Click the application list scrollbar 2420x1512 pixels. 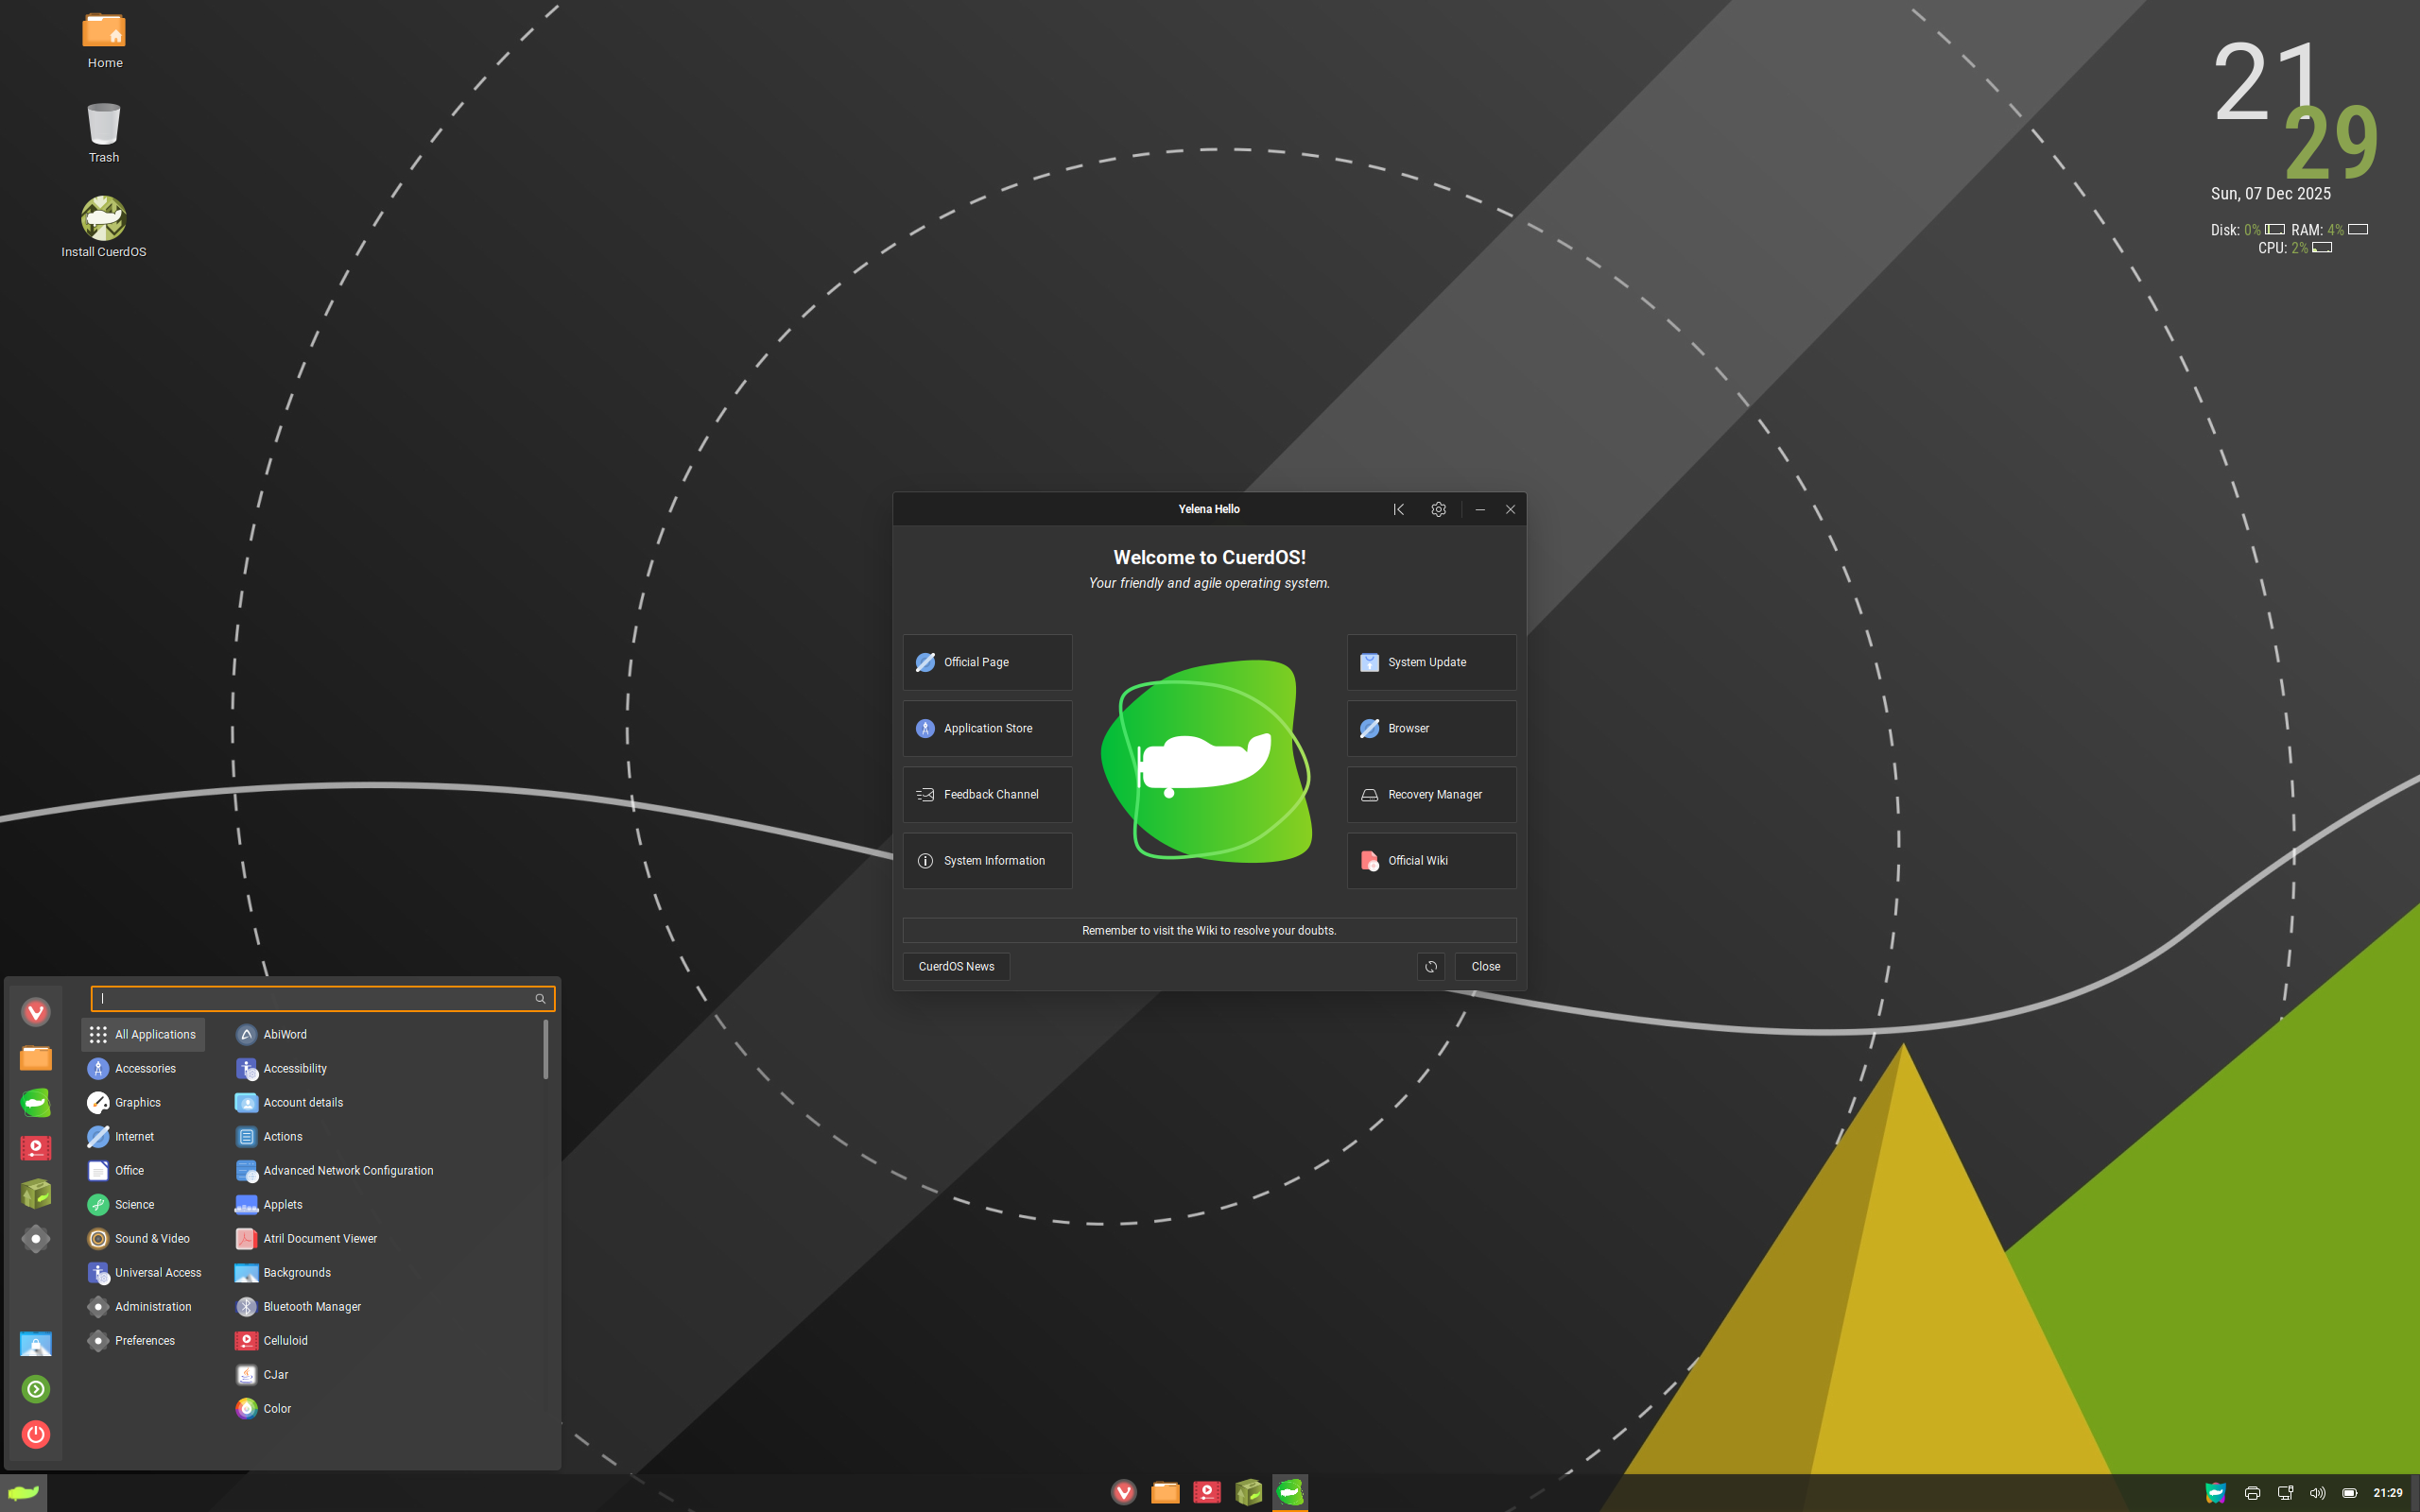pos(545,1050)
